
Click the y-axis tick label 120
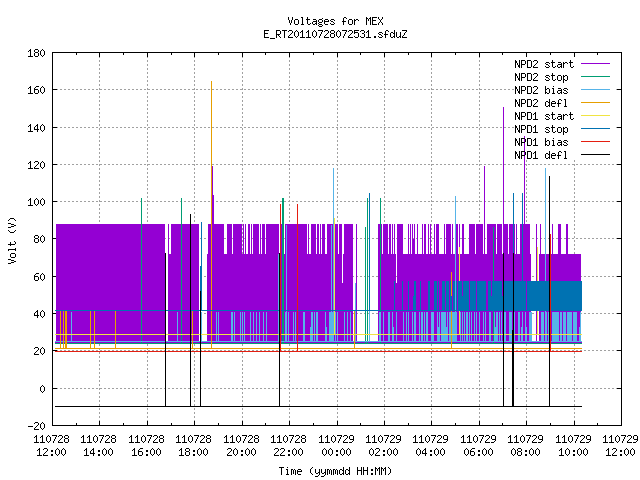click(36, 165)
